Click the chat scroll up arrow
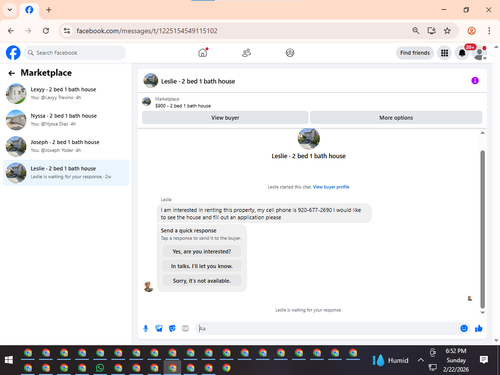 point(482,133)
